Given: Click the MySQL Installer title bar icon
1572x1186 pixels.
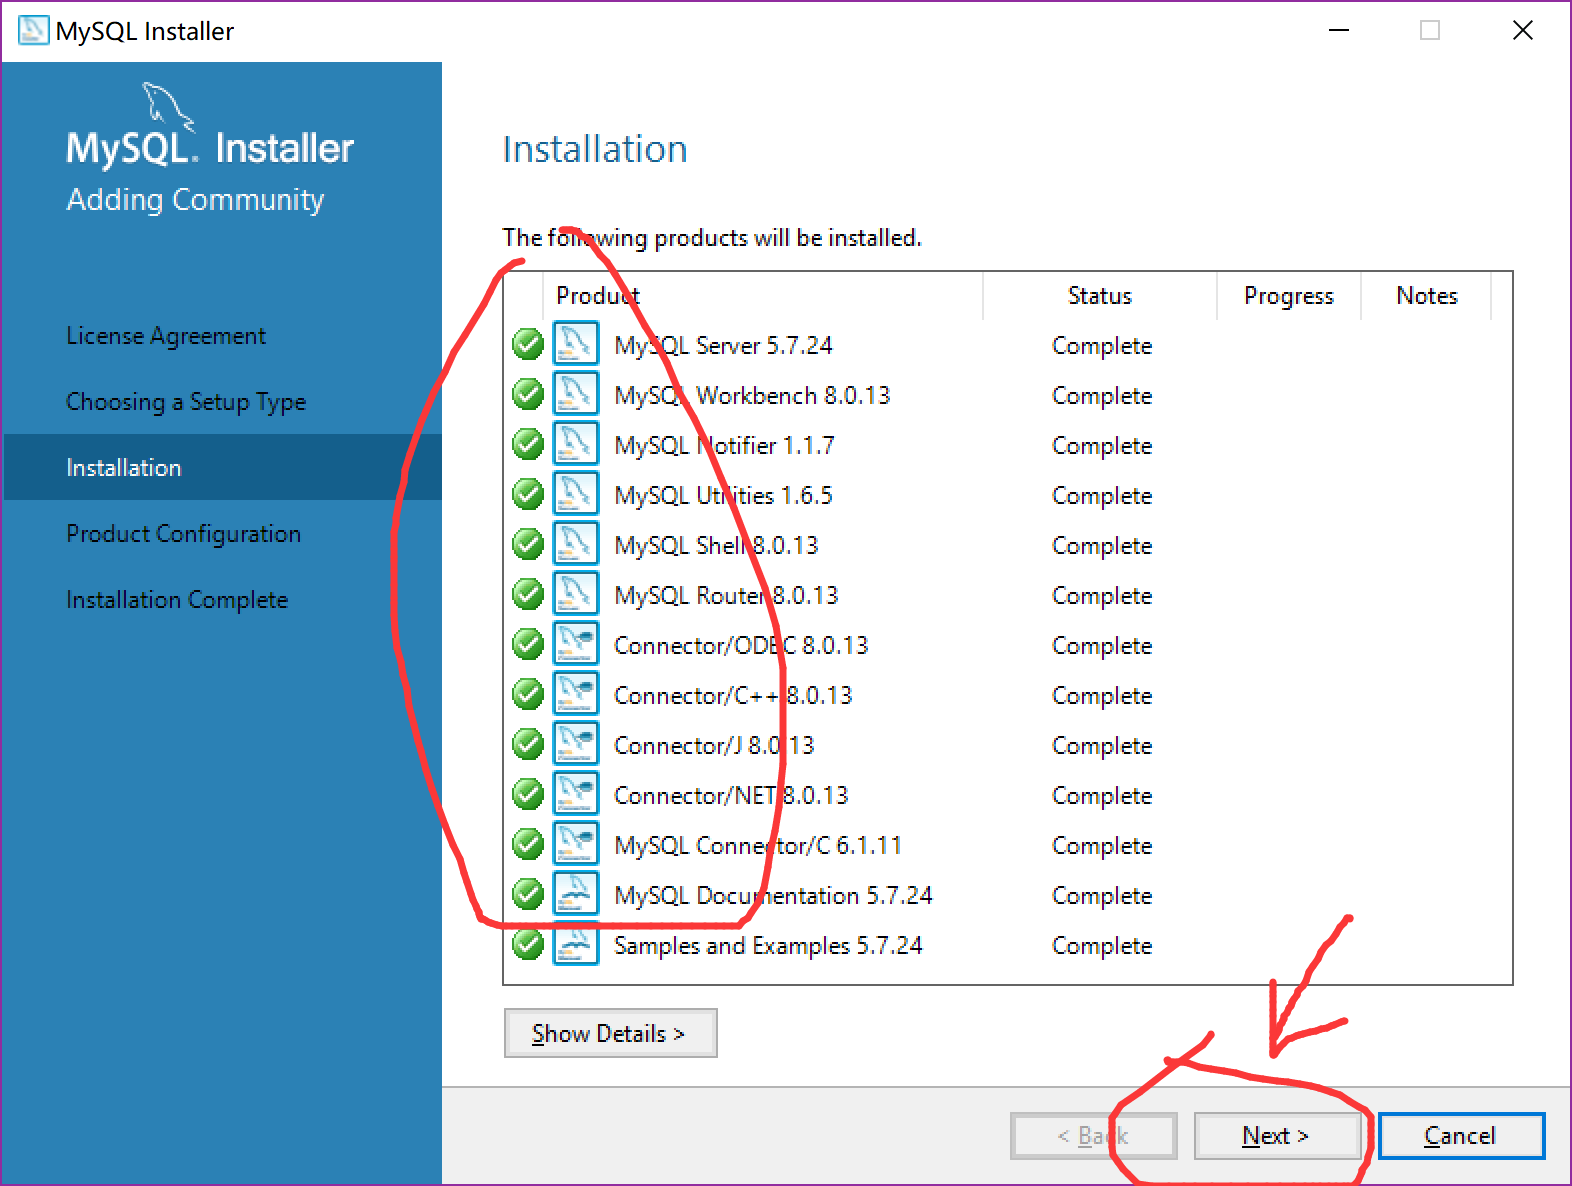Looking at the screenshot, I should coord(33,30).
